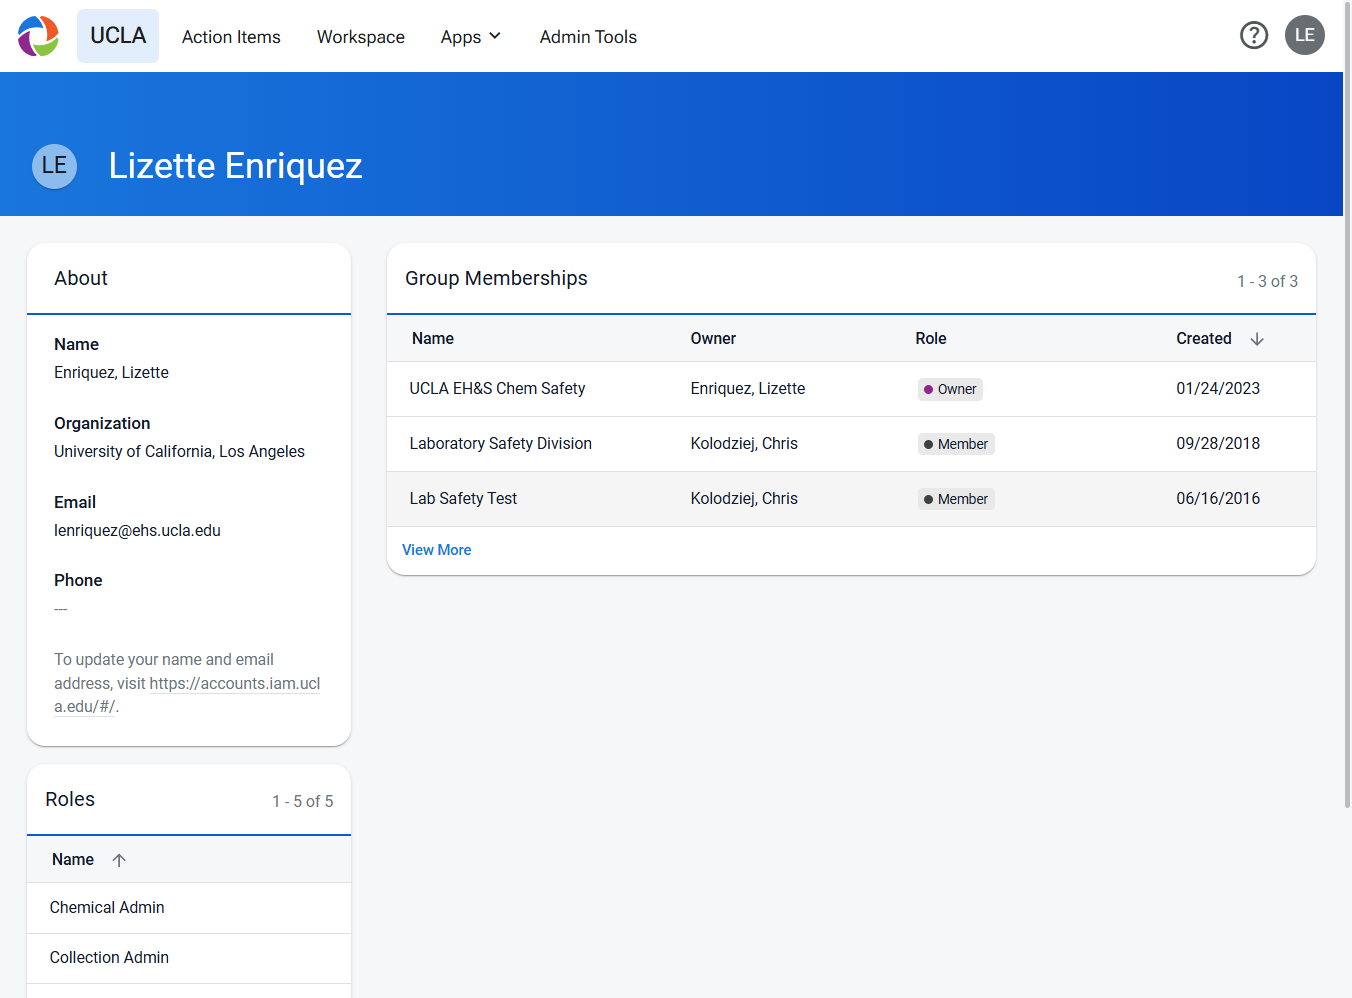Click Member badge for Lab Safety Test
This screenshot has width=1352, height=998.
[956, 499]
